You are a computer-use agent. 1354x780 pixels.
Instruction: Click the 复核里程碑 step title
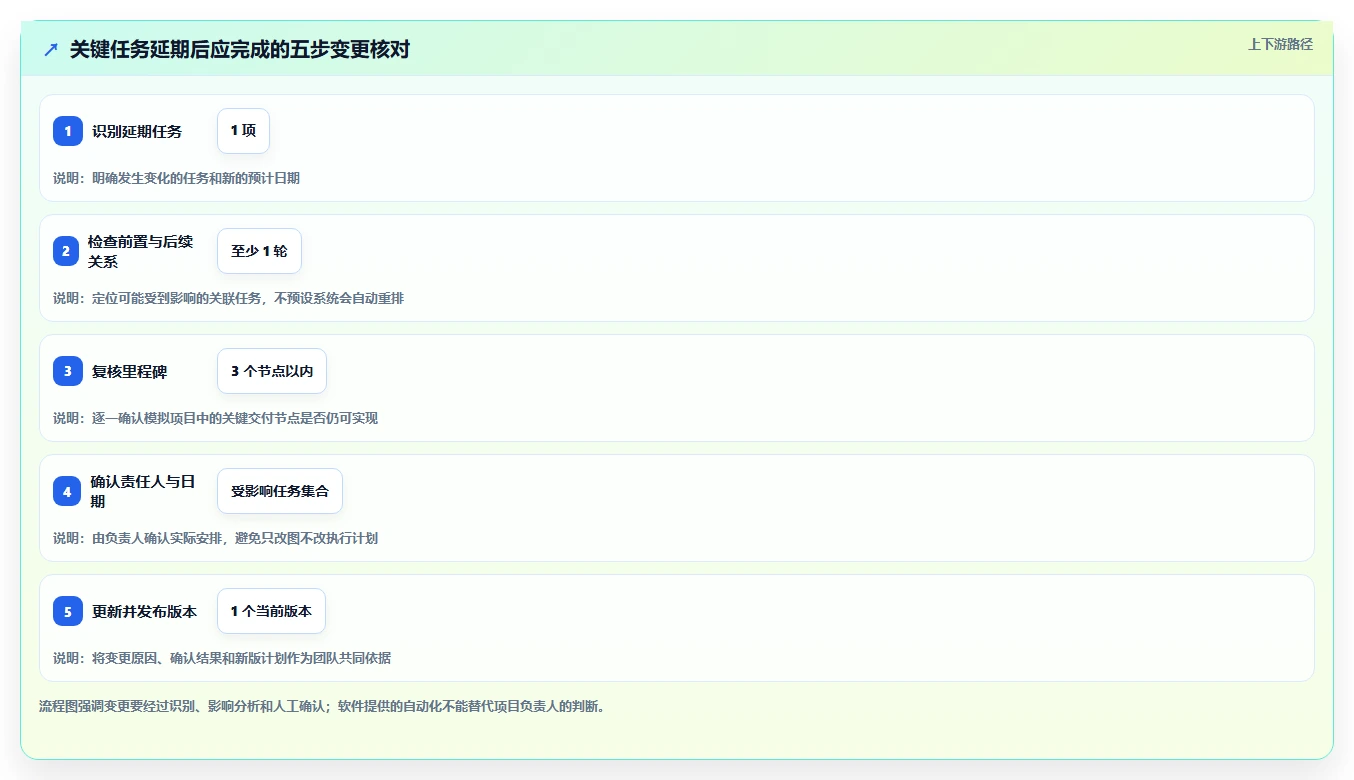[x=130, y=371]
